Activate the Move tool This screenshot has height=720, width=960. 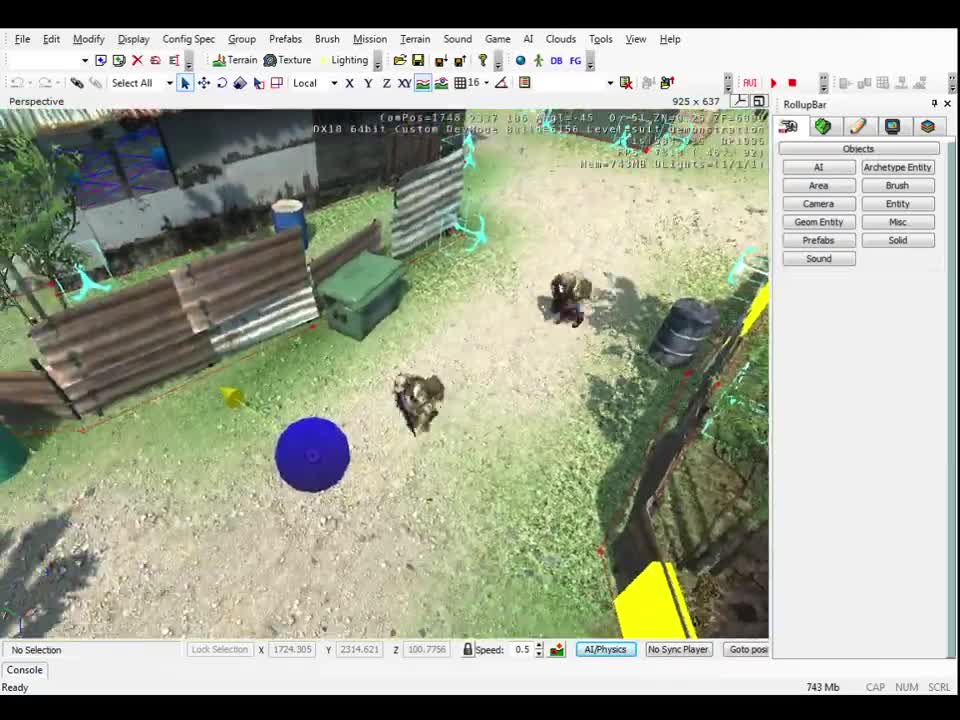click(x=204, y=83)
